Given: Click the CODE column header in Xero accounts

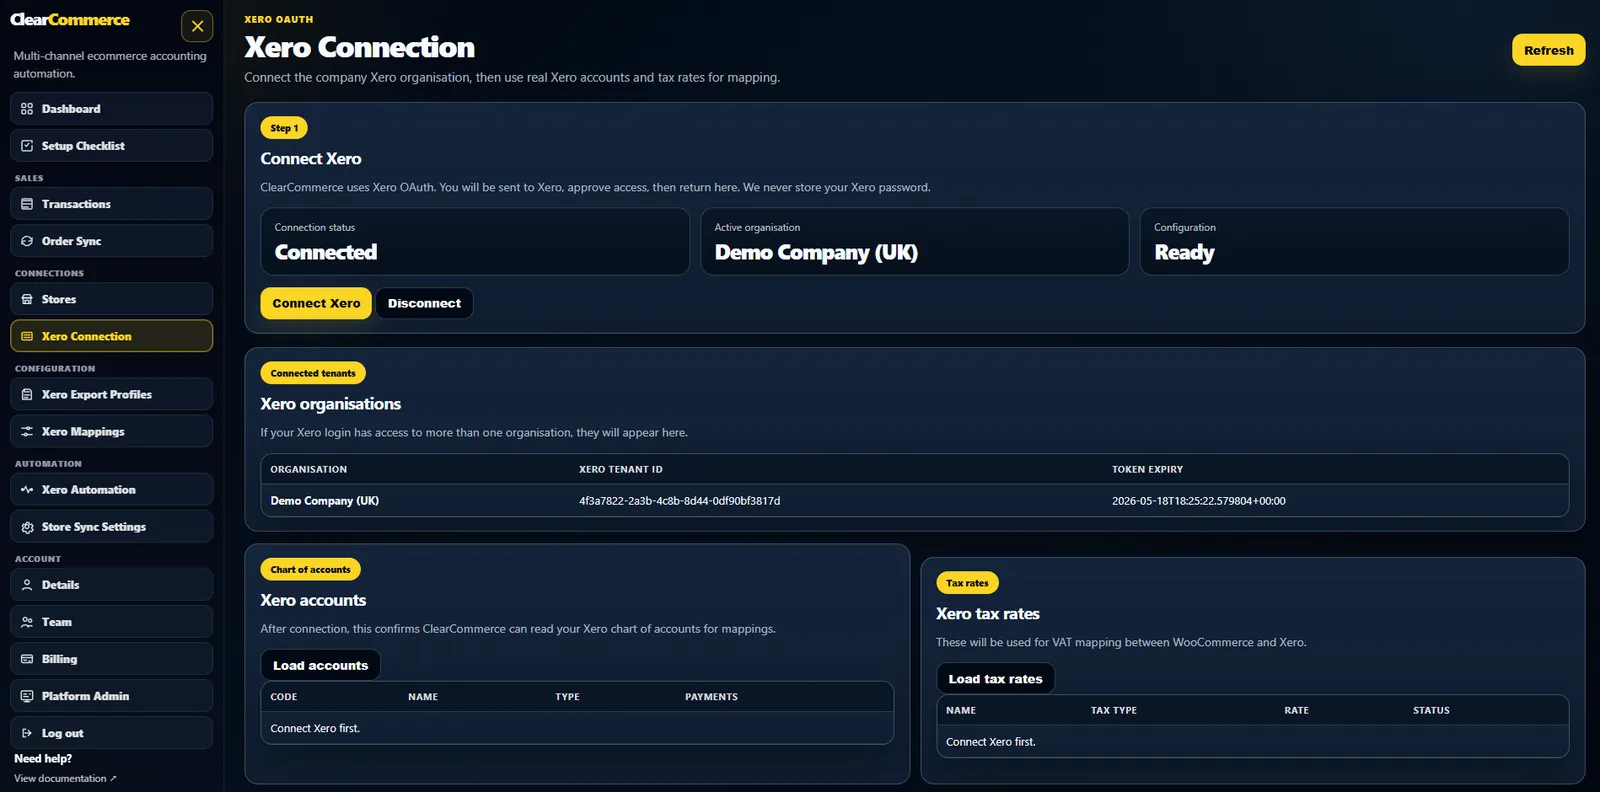Looking at the screenshot, I should [x=284, y=697].
